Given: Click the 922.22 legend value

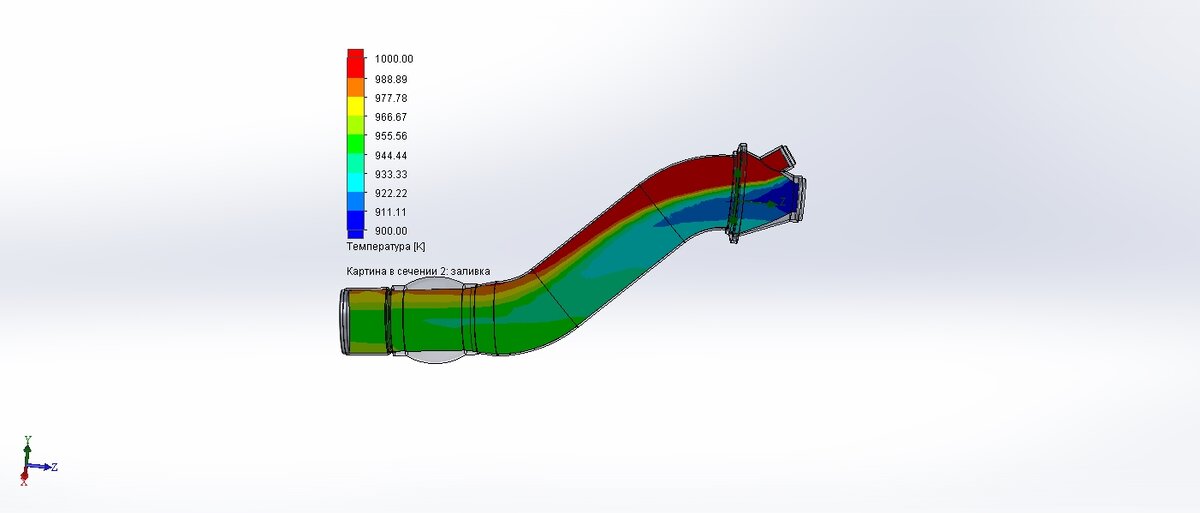Looking at the screenshot, I should pyautogui.click(x=391, y=193).
